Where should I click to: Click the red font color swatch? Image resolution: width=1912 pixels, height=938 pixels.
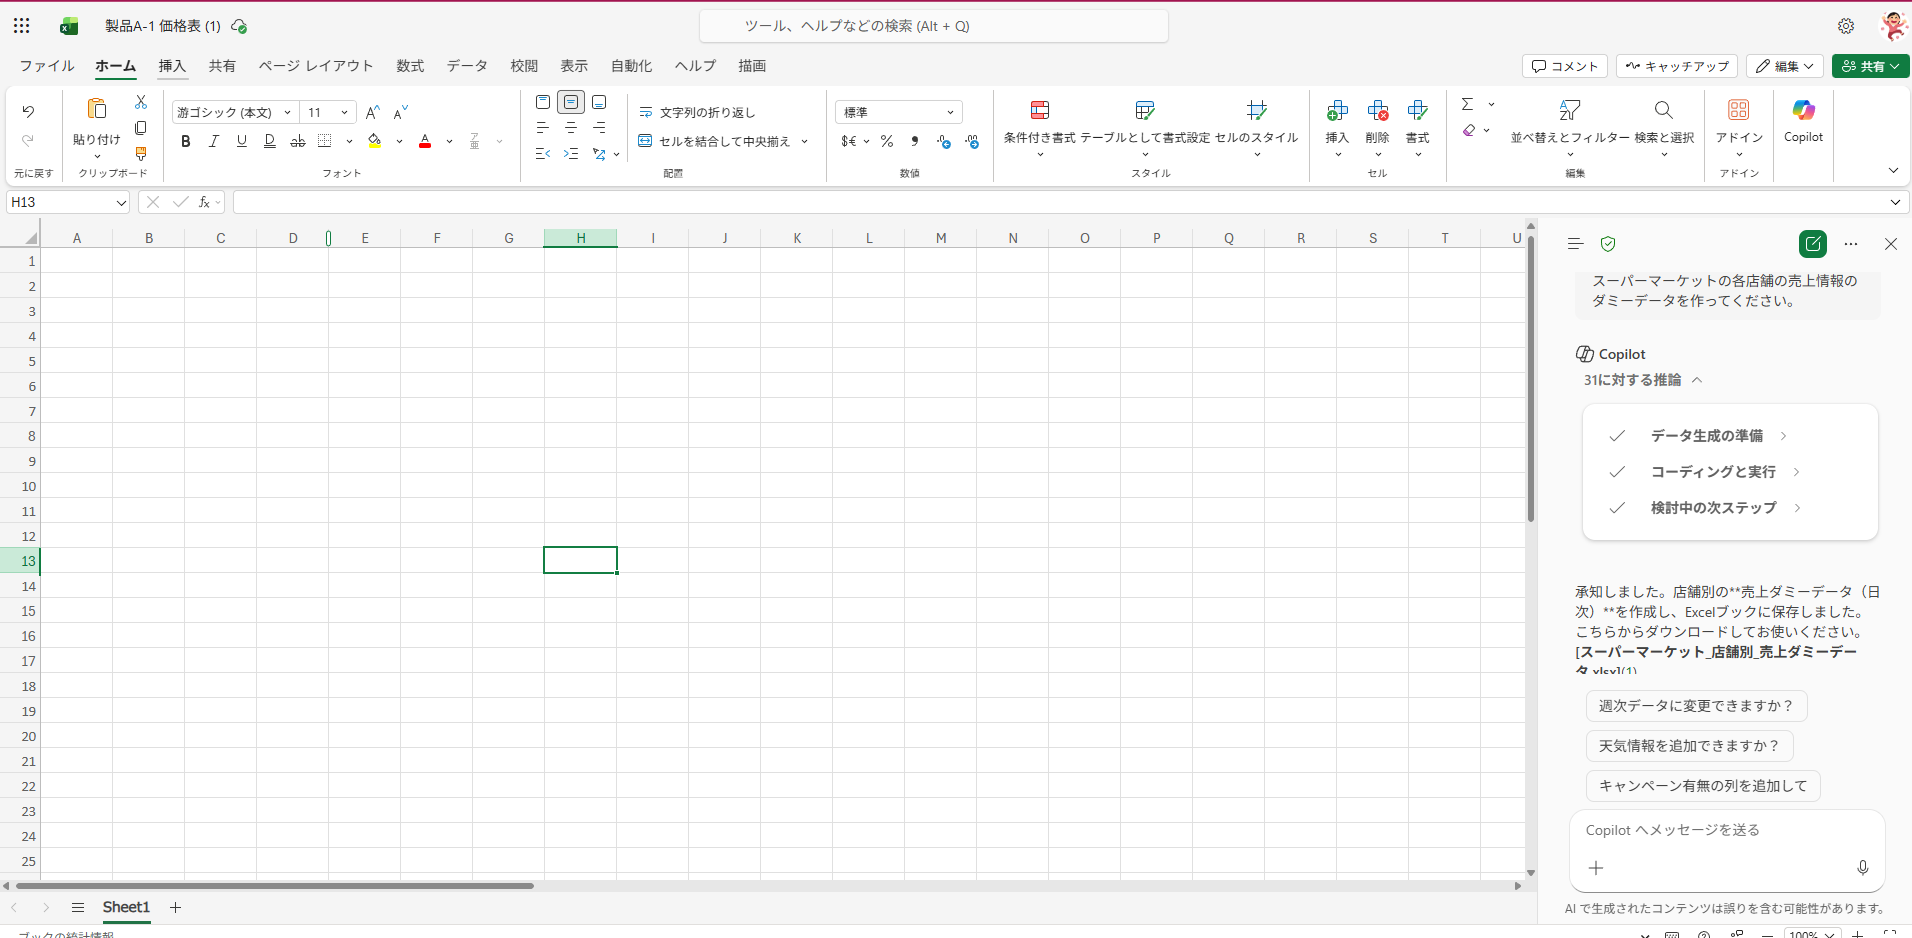(425, 142)
